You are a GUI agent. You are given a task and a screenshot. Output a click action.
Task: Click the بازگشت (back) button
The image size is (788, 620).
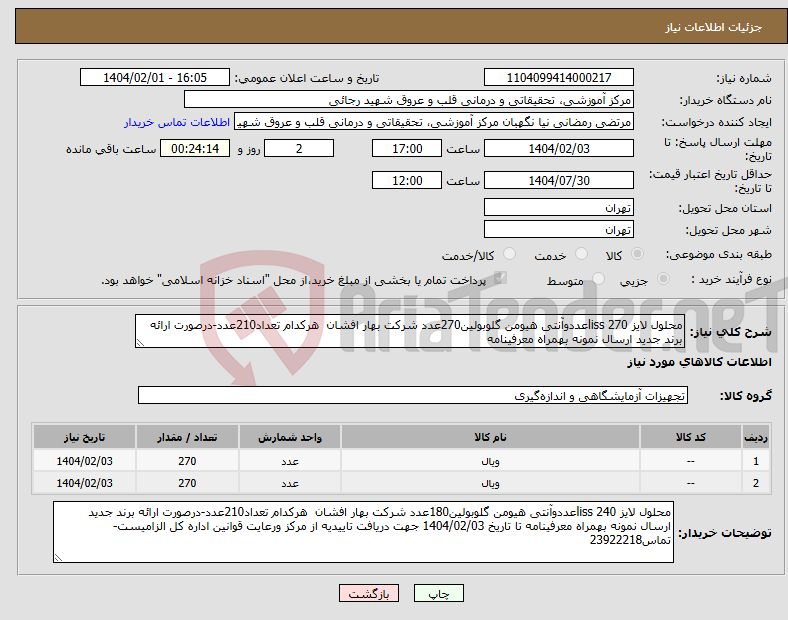click(x=369, y=593)
